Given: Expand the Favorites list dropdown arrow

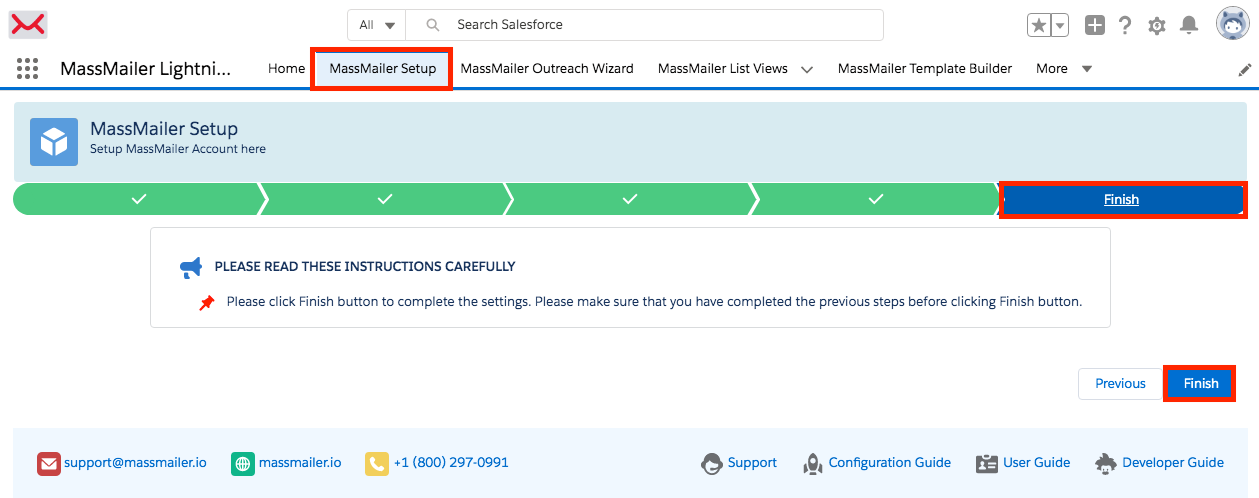Looking at the screenshot, I should point(1060,26).
